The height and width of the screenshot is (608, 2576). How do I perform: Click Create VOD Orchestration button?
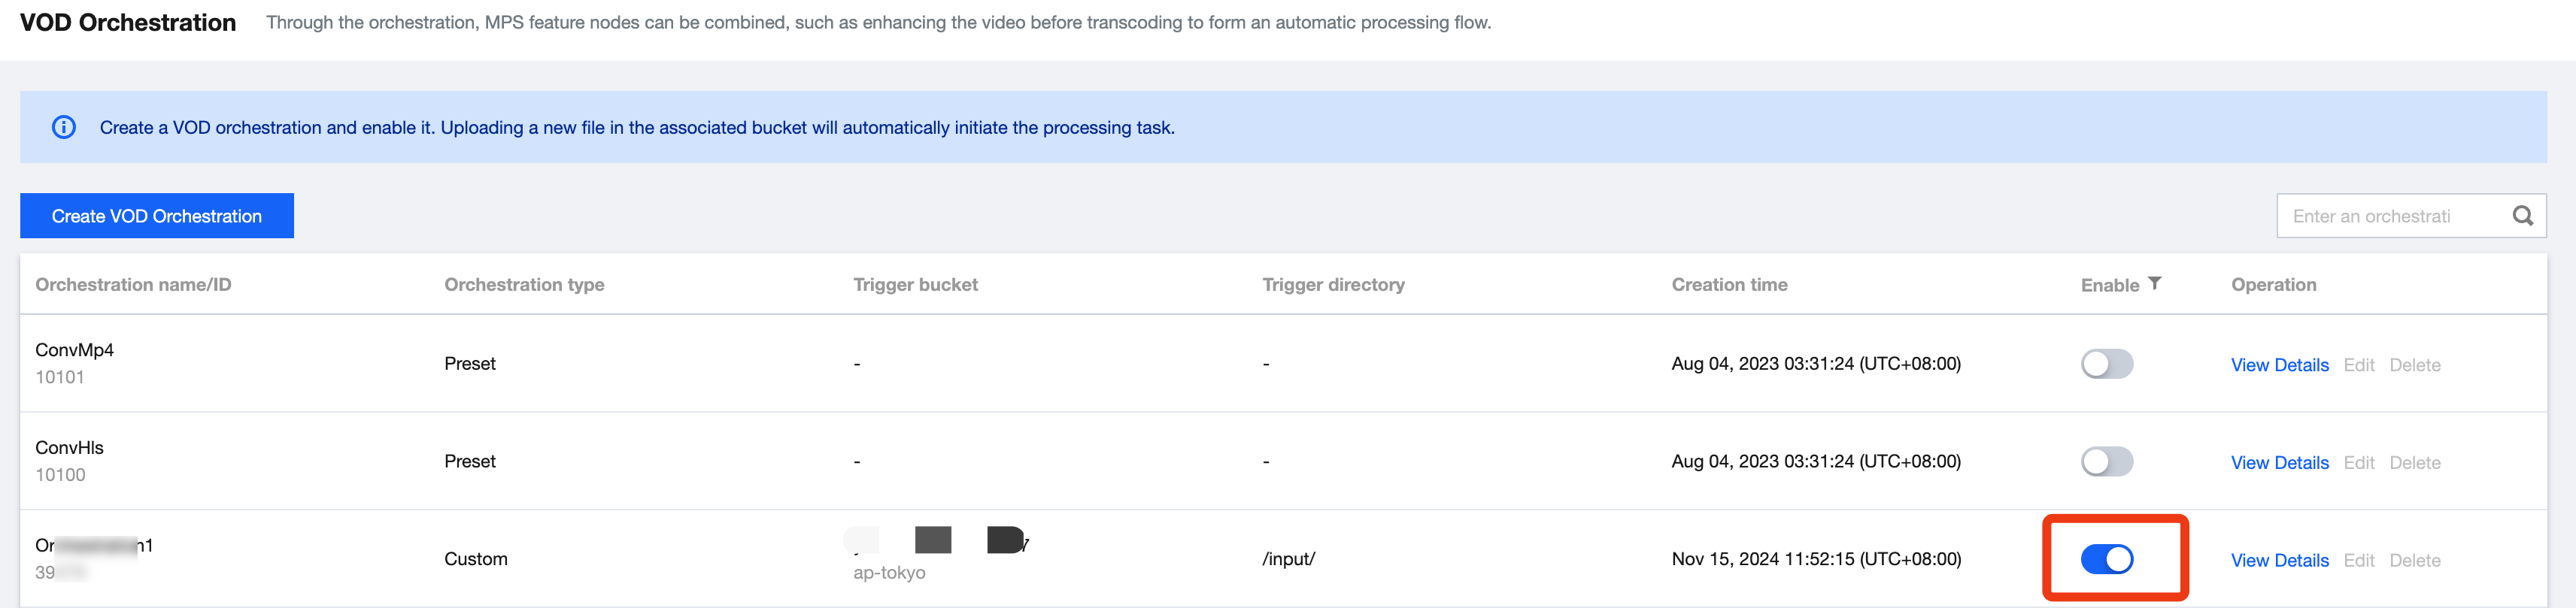pos(157,216)
